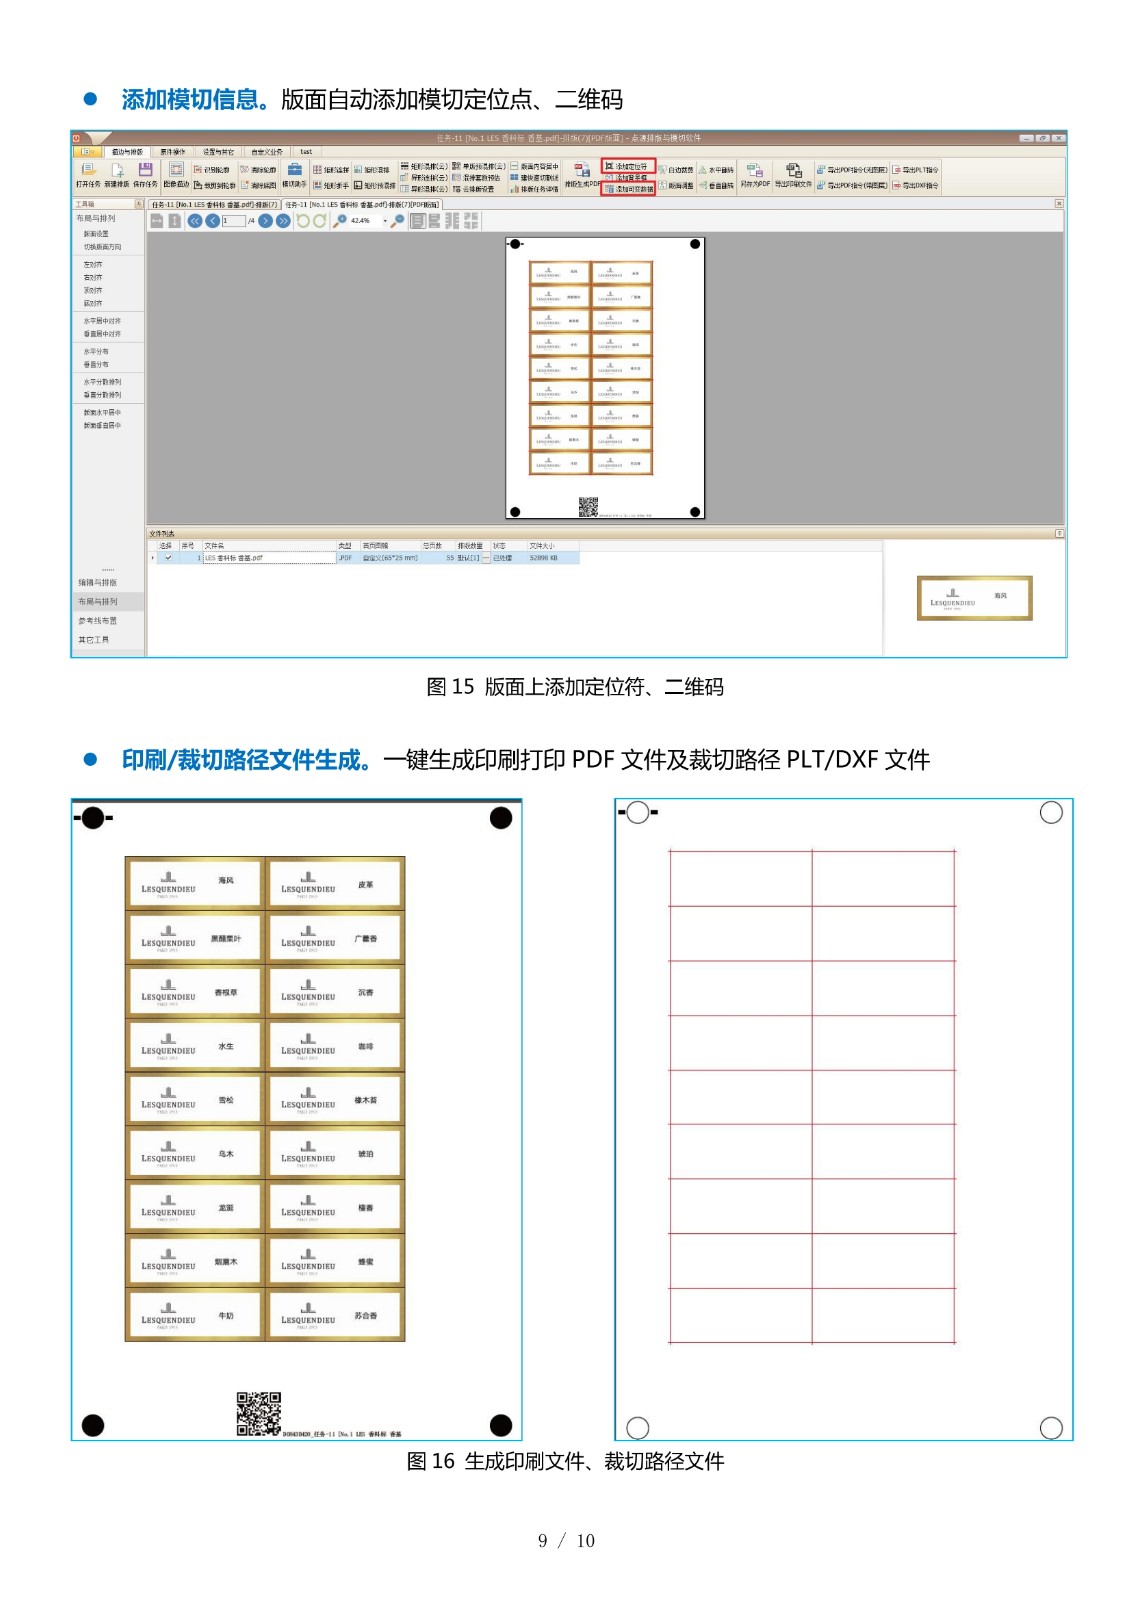Click 左对齐 in the toolbox panel
Screen dimensions: 1131x1600
tap(93, 265)
